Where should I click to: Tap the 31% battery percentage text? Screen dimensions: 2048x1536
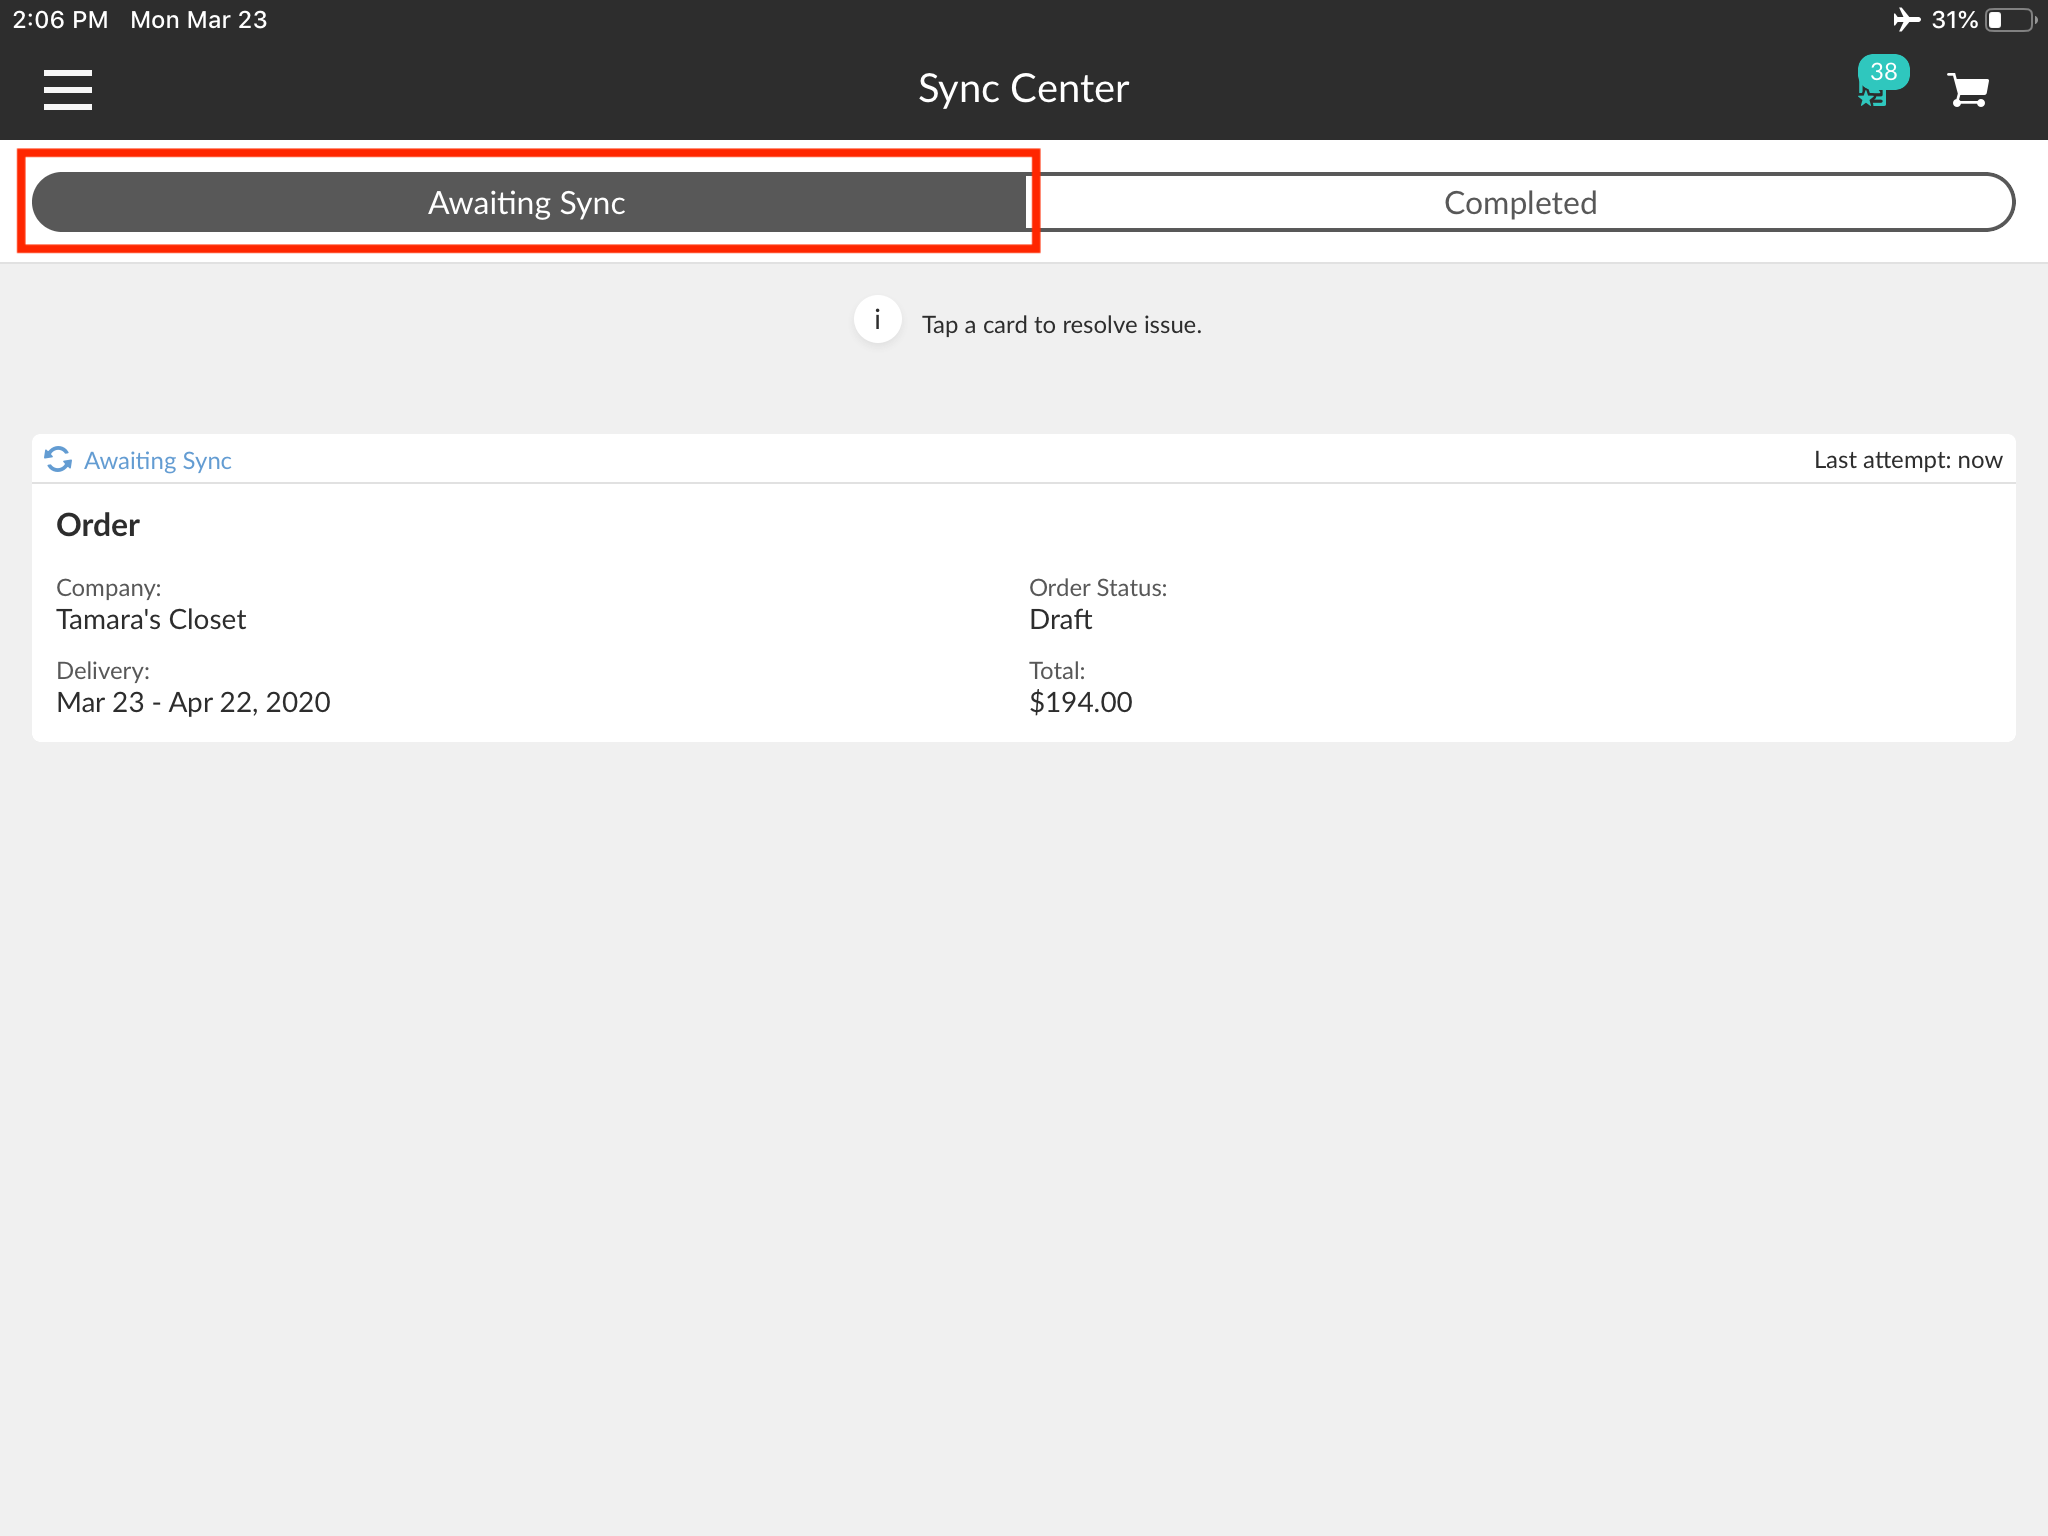click(x=1954, y=20)
